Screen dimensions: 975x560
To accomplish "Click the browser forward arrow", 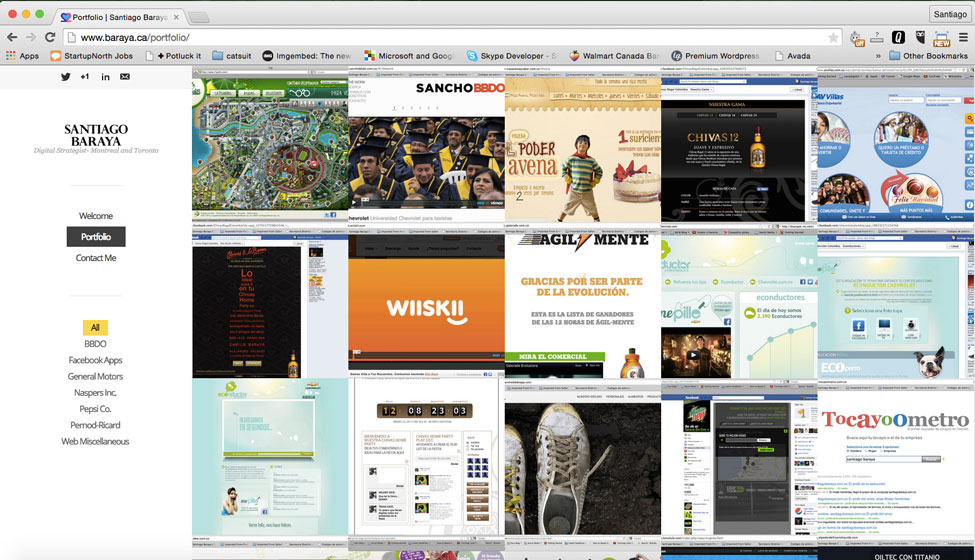I will tap(31, 37).
